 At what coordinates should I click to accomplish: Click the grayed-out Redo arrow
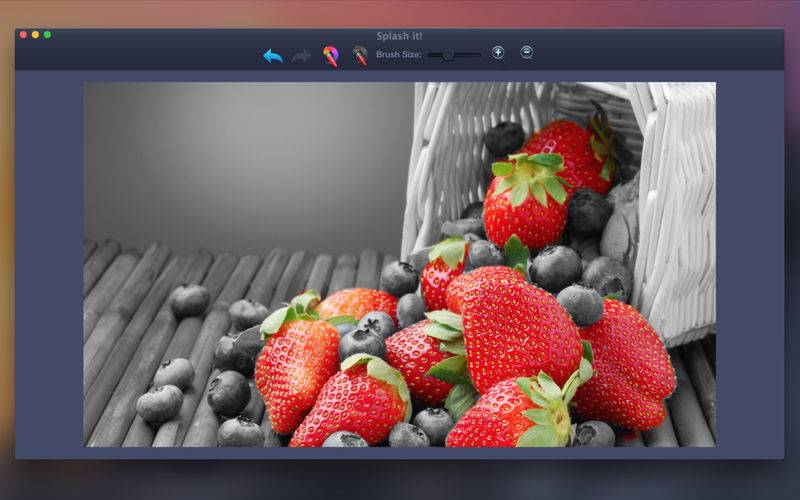pyautogui.click(x=301, y=56)
